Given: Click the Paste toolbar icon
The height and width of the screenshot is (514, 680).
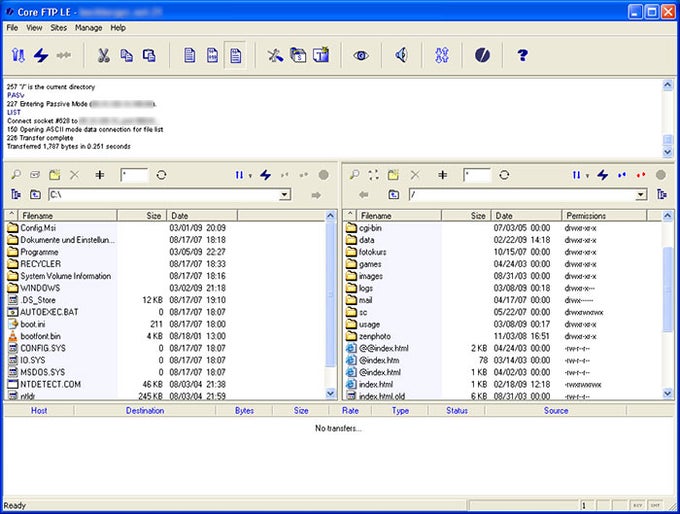Looking at the screenshot, I should click(149, 56).
